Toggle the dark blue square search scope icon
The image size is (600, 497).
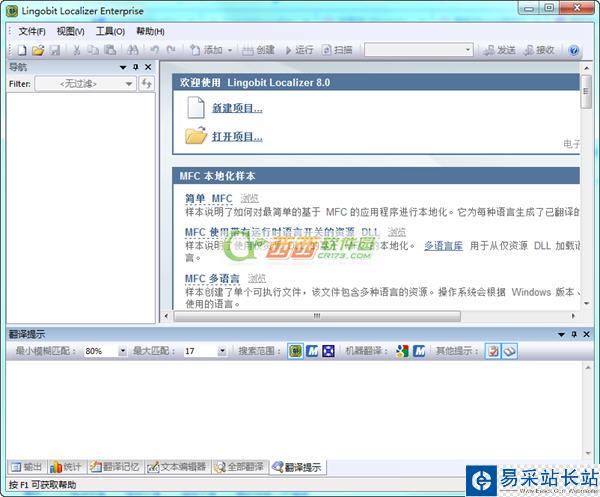click(328, 351)
